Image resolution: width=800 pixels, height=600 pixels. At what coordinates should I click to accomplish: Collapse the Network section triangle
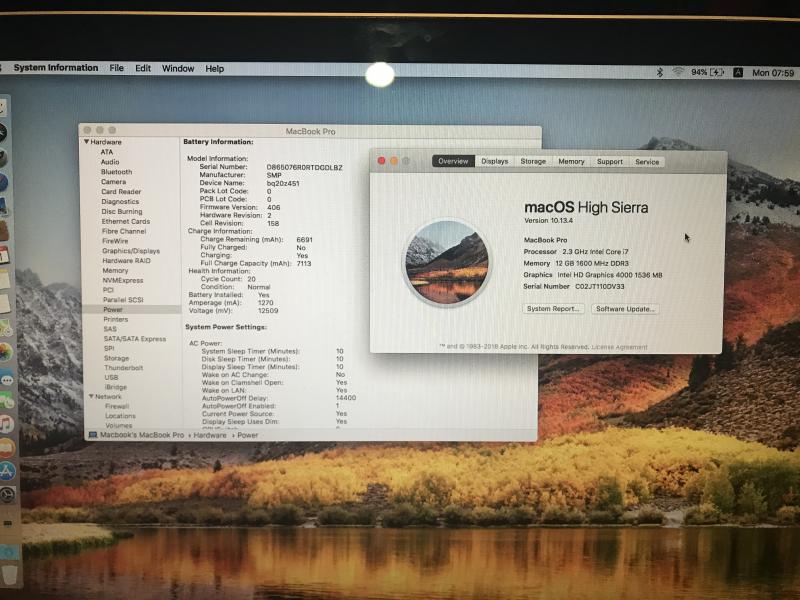tap(91, 396)
